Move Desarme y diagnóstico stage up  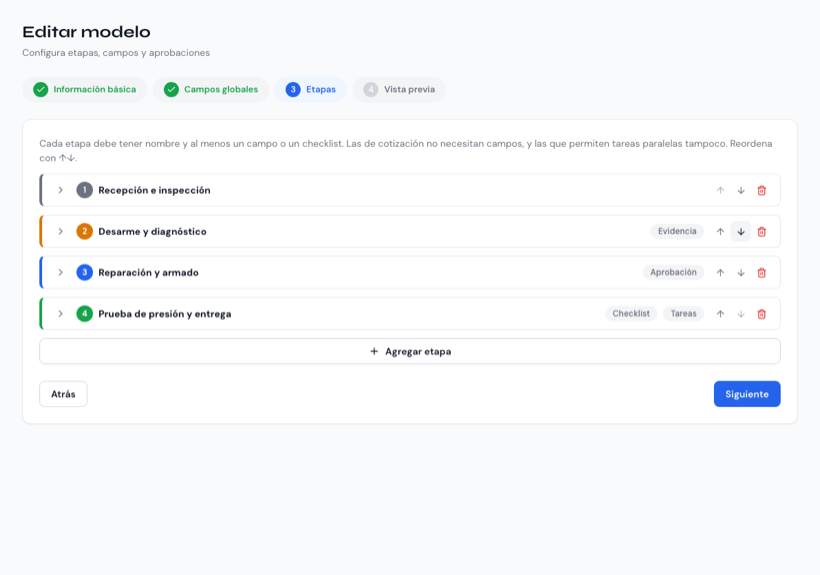pos(720,232)
